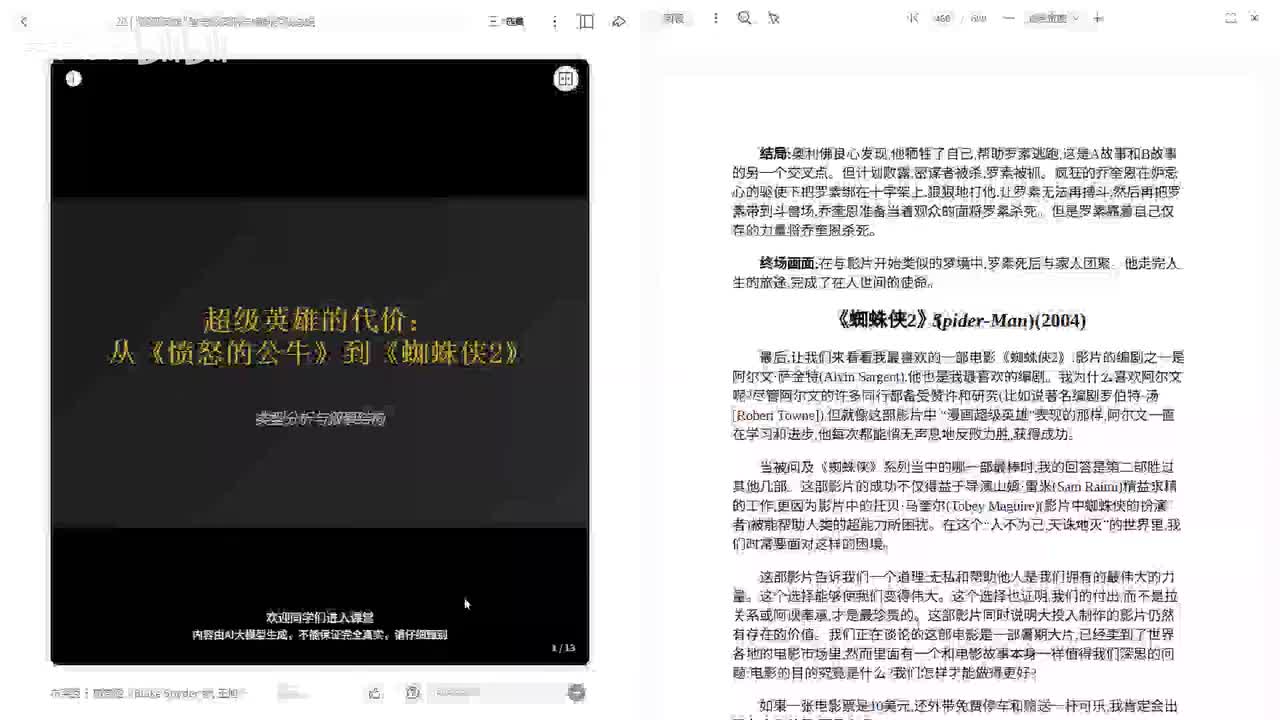1280x720 pixels.
Task: Click the bold label 结局 in the document
Action: click(774, 154)
